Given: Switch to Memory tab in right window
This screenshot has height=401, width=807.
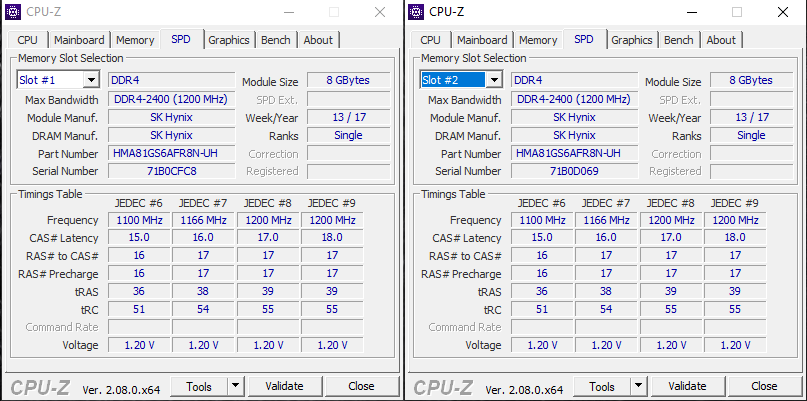Looking at the screenshot, I should pos(538,40).
